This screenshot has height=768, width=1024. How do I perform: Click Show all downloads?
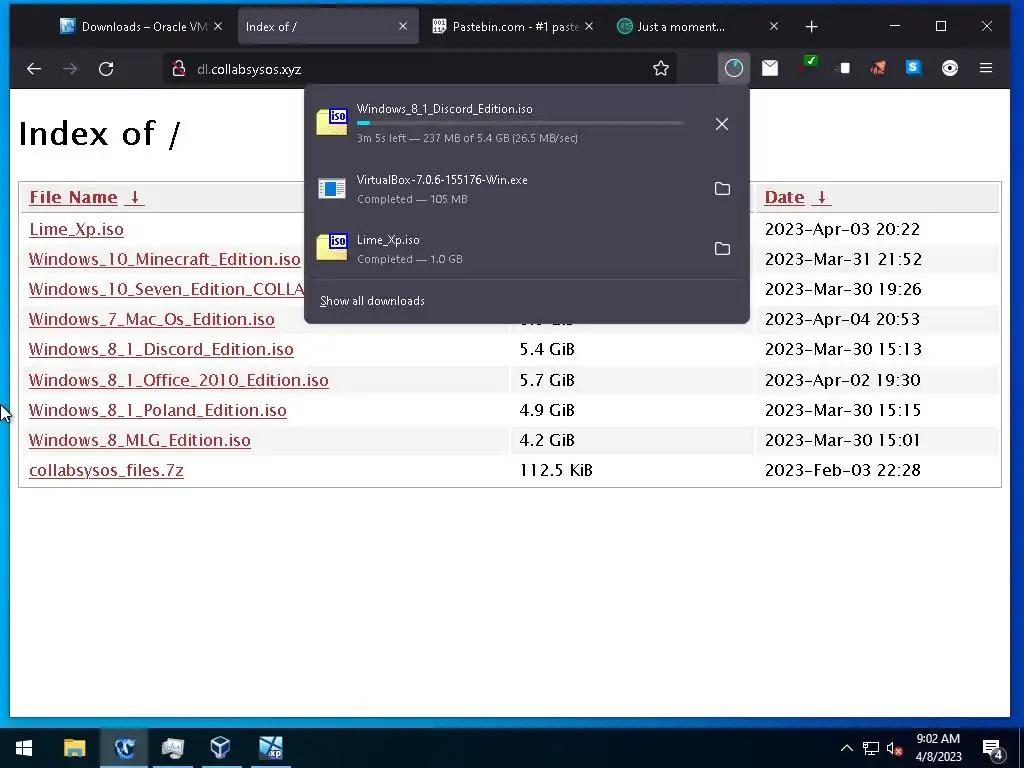pyautogui.click(x=372, y=301)
